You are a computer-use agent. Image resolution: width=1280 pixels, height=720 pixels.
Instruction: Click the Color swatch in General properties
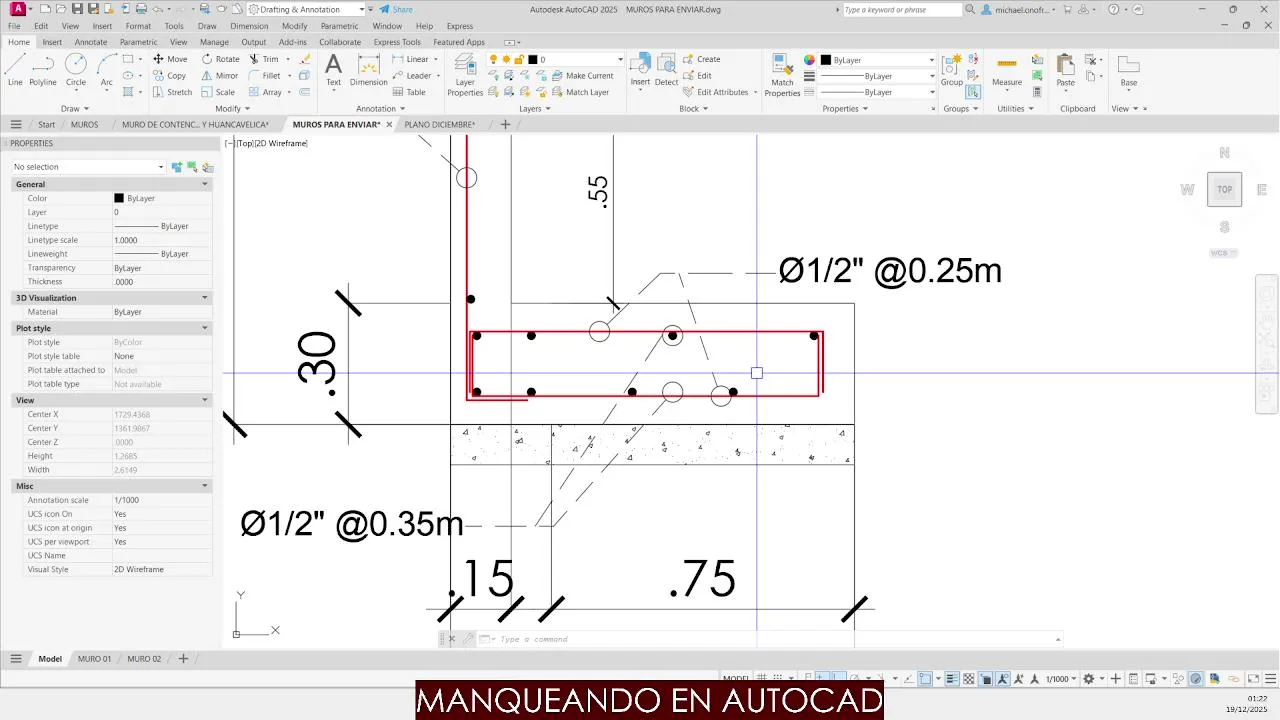click(119, 198)
